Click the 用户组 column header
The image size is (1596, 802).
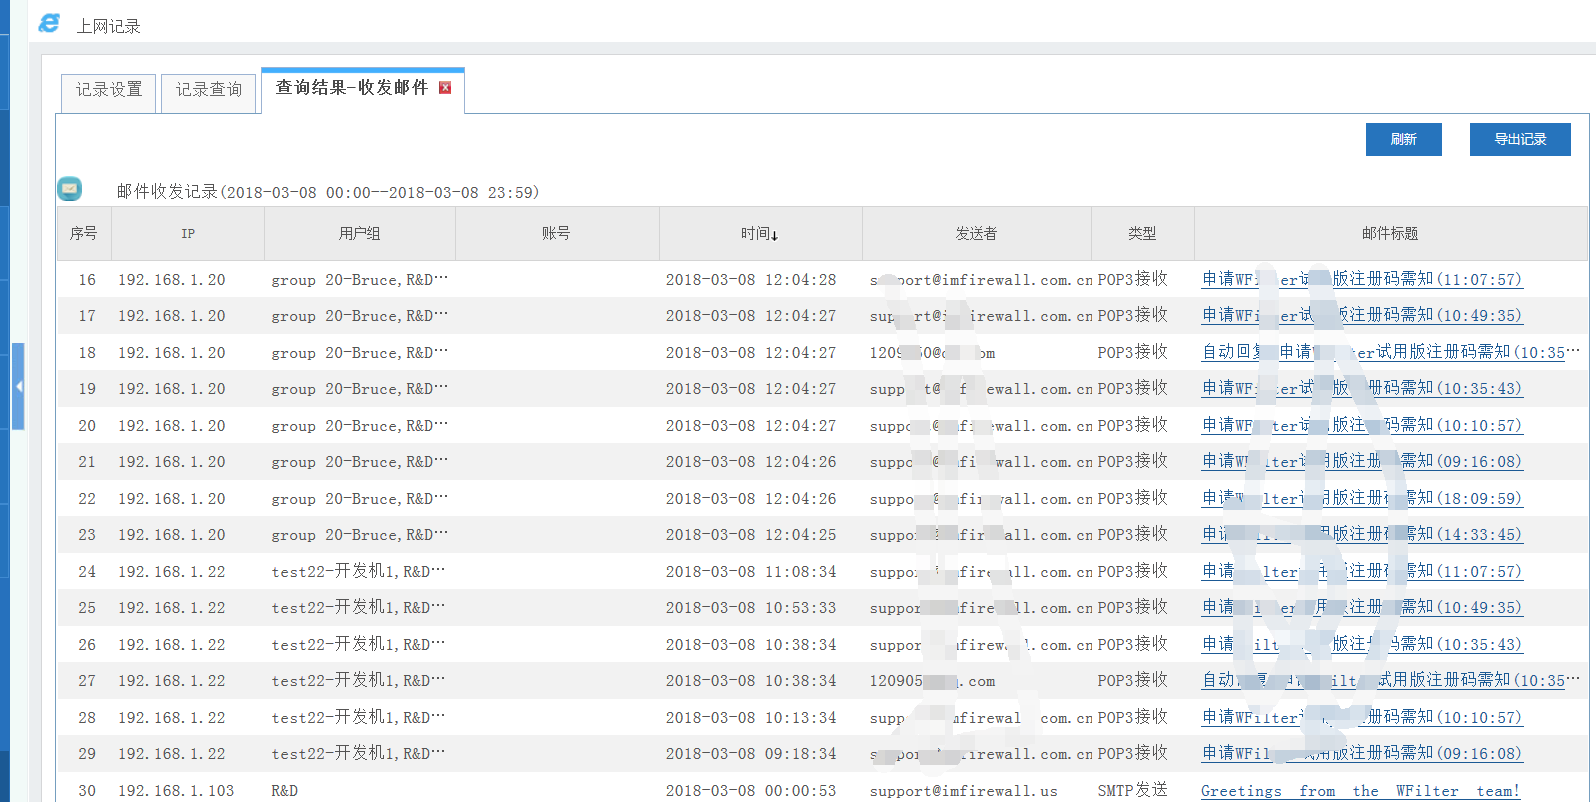(x=359, y=234)
